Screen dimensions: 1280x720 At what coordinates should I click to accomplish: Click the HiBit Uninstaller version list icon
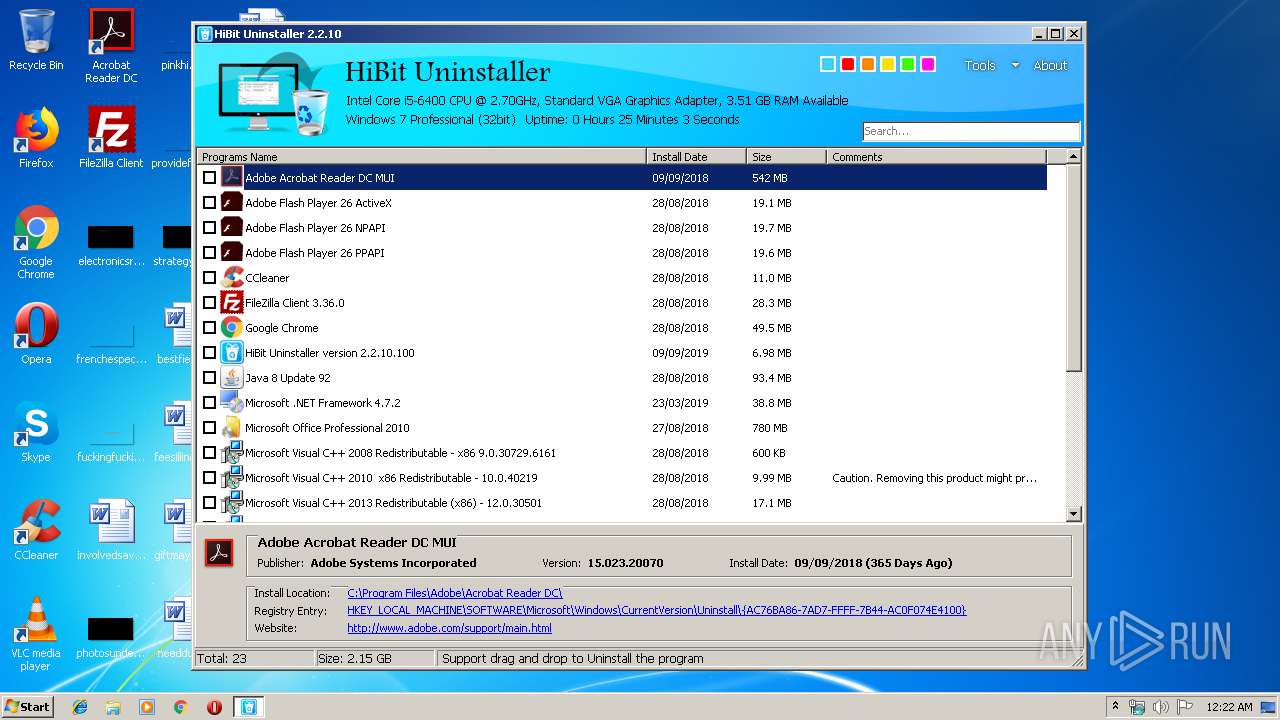coord(232,352)
